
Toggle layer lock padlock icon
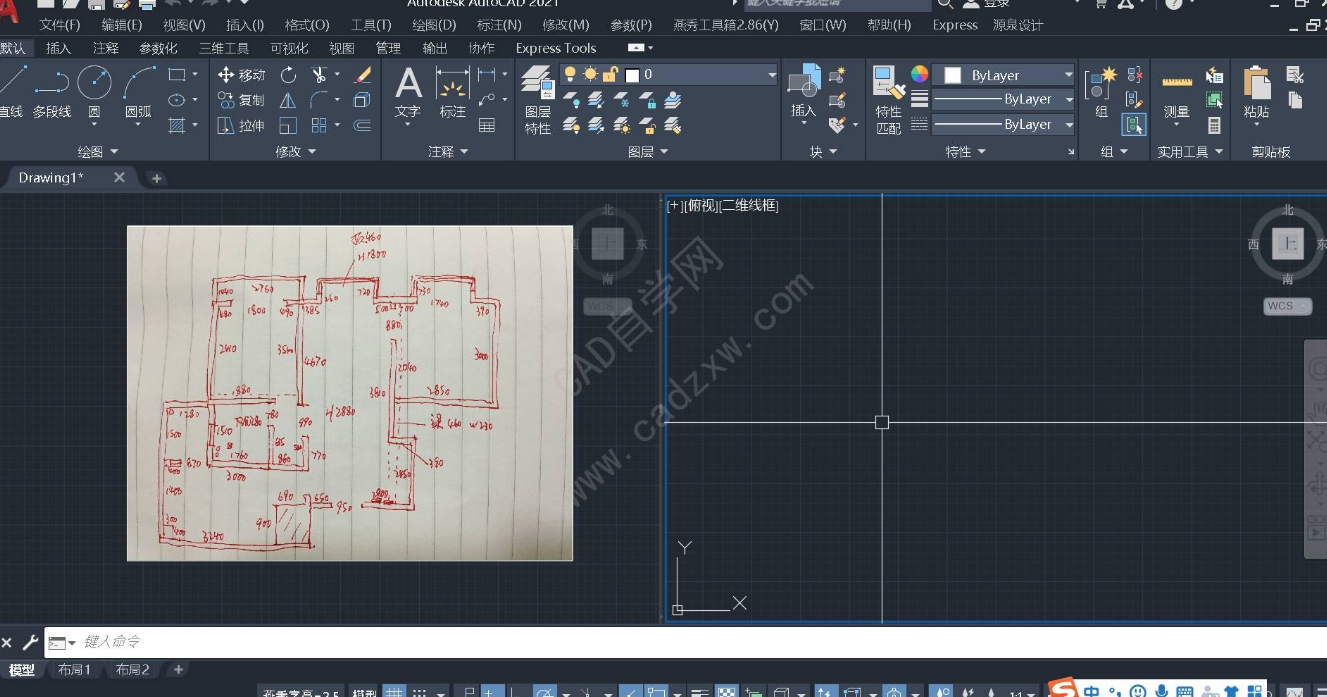[x=609, y=75]
